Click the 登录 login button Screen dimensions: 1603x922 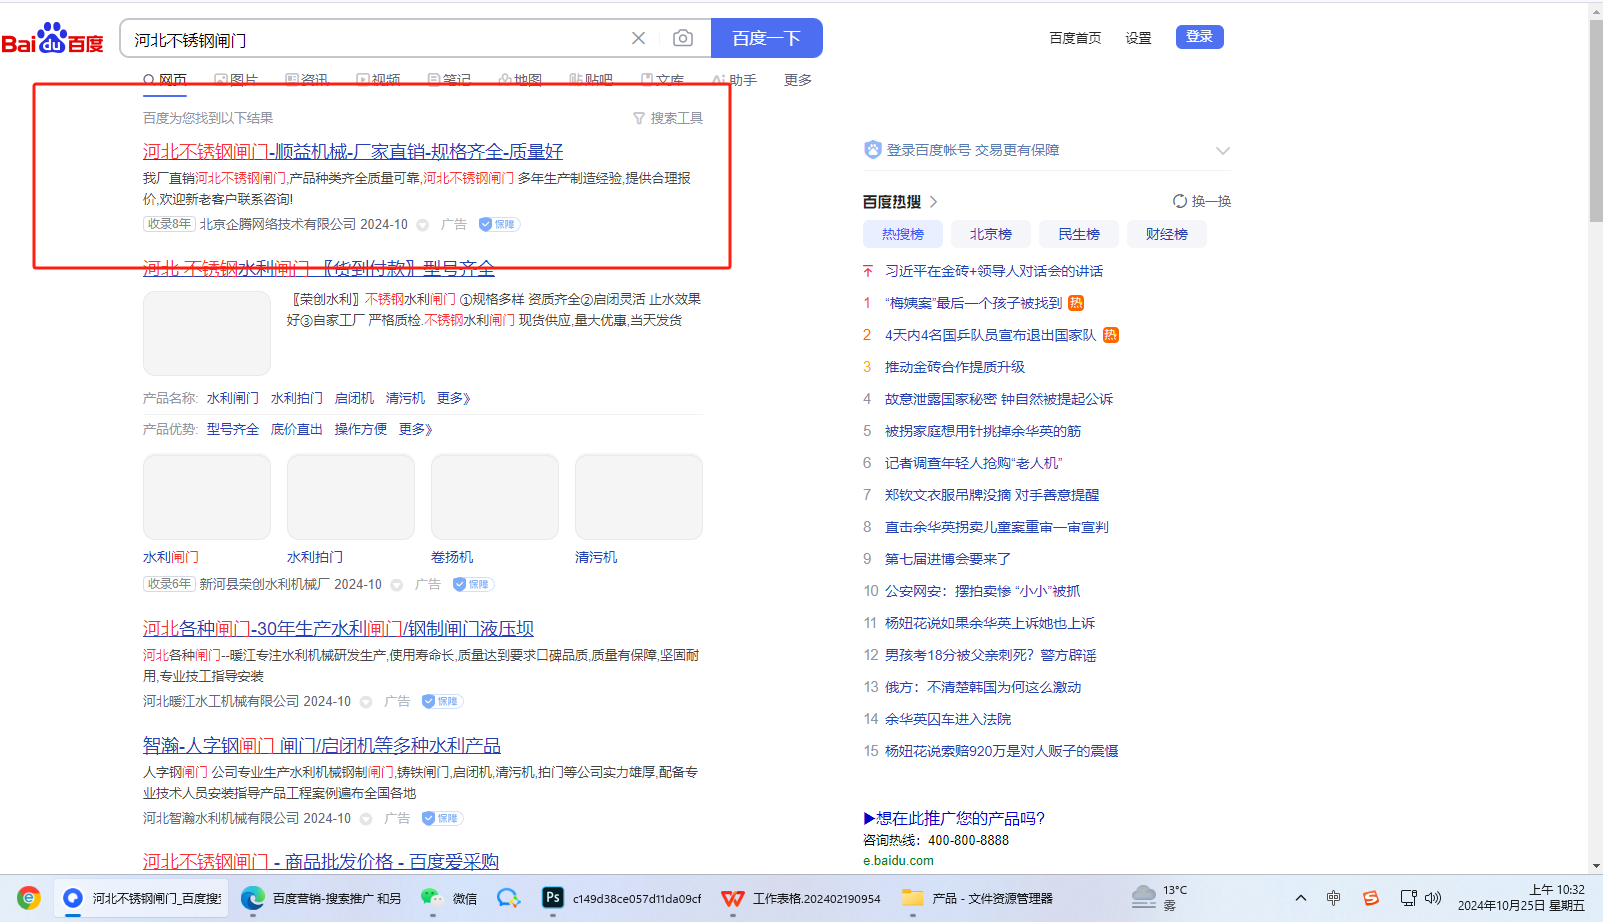tap(1199, 37)
